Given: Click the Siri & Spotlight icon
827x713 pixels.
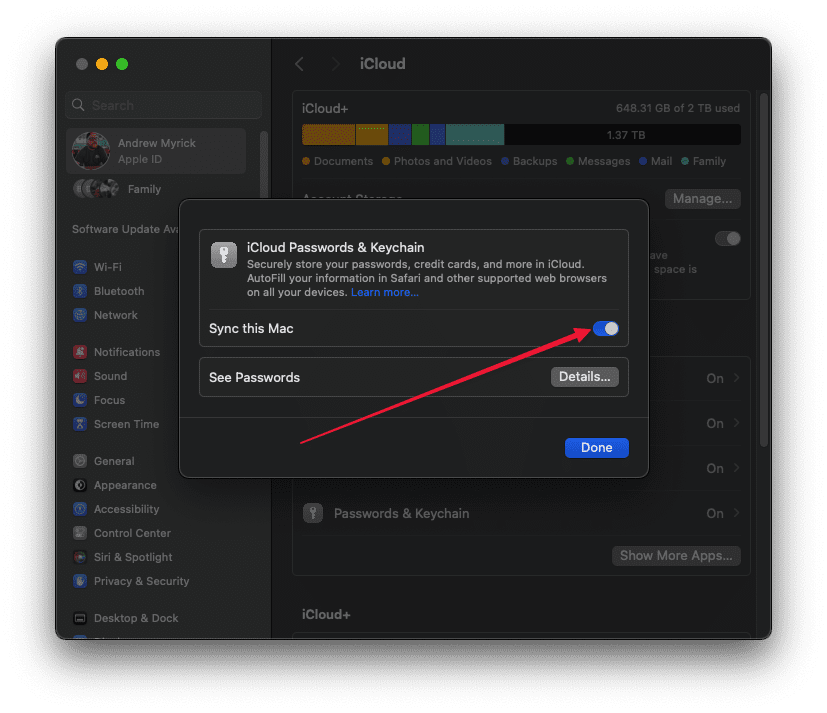Looking at the screenshot, I should [80, 557].
